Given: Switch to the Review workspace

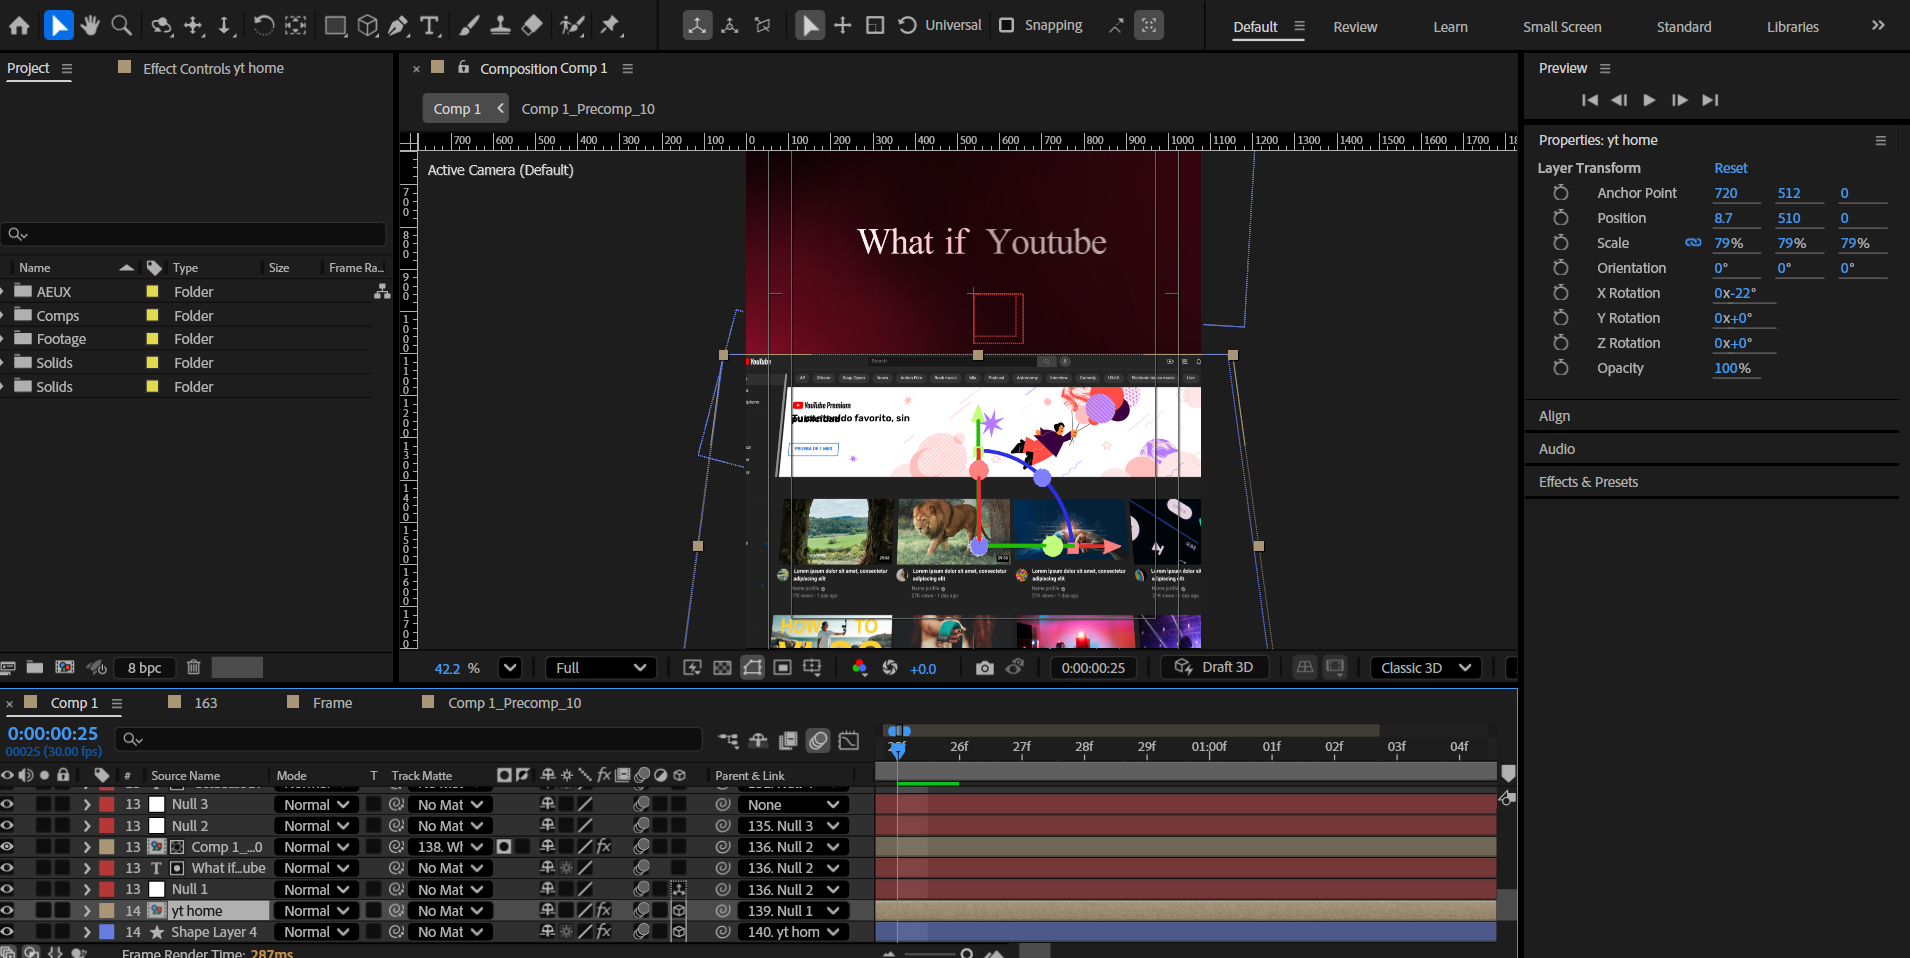Looking at the screenshot, I should 1355,27.
